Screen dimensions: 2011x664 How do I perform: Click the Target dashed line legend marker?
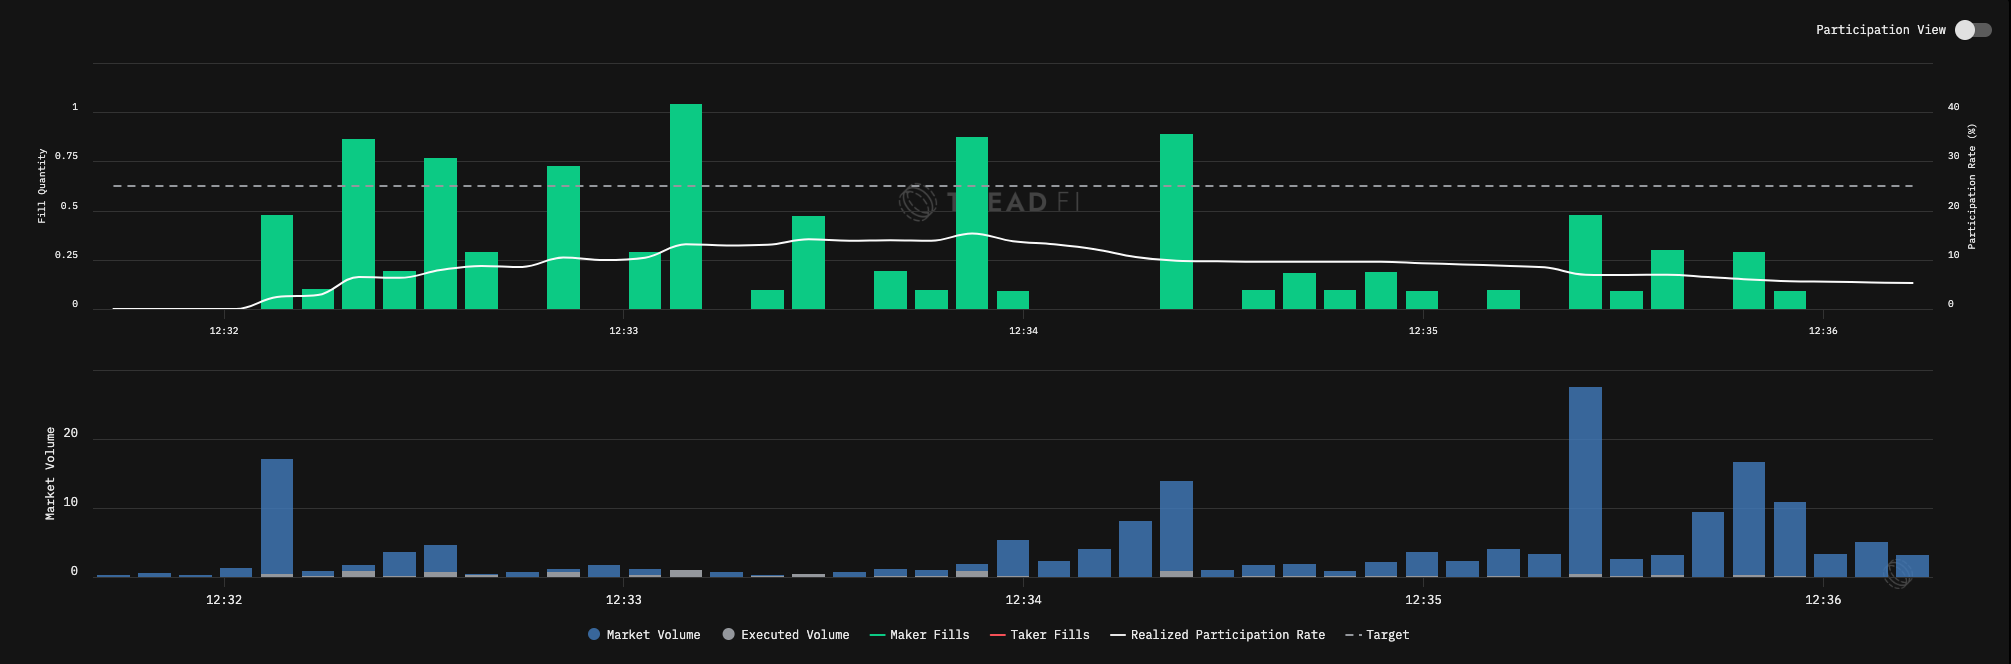(1353, 635)
